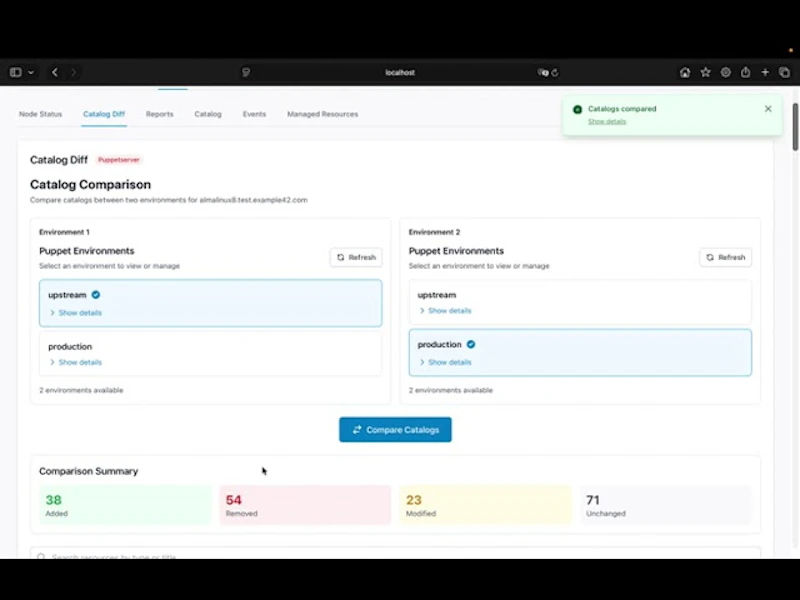Select the Catalog Diff tab
The width and height of the screenshot is (800, 600).
(104, 114)
